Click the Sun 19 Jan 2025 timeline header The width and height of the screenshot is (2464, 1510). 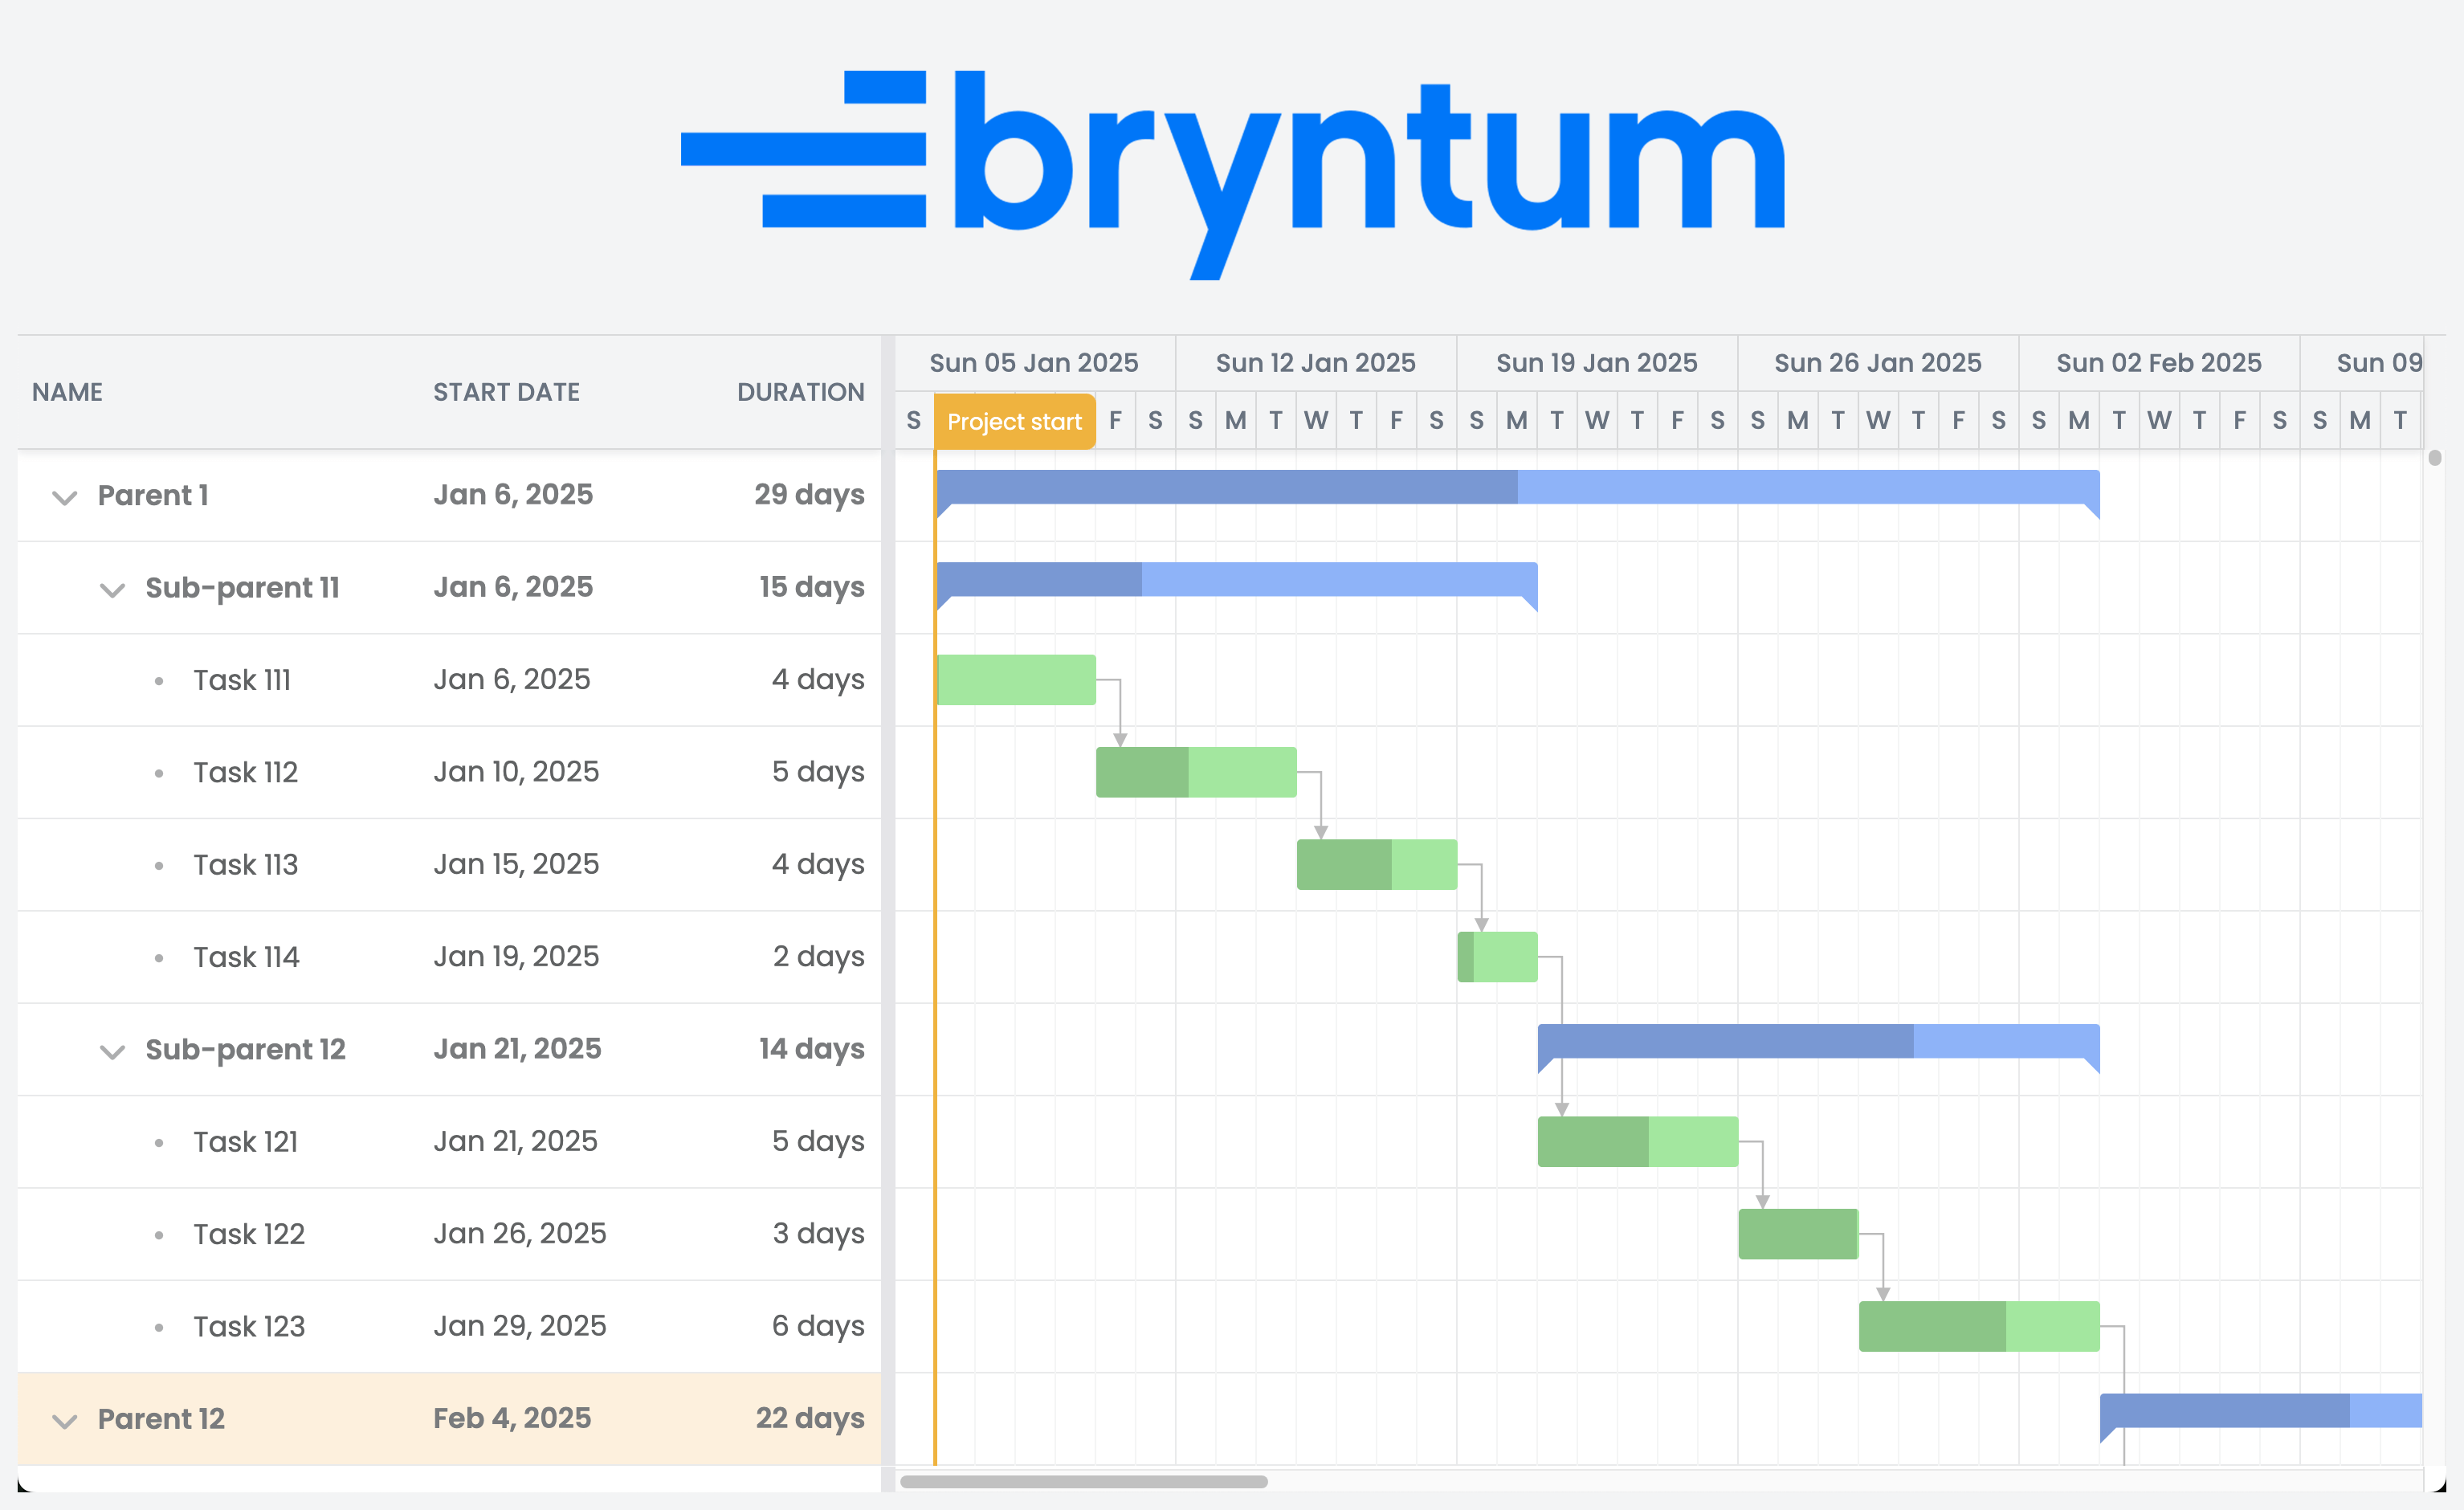point(1596,362)
